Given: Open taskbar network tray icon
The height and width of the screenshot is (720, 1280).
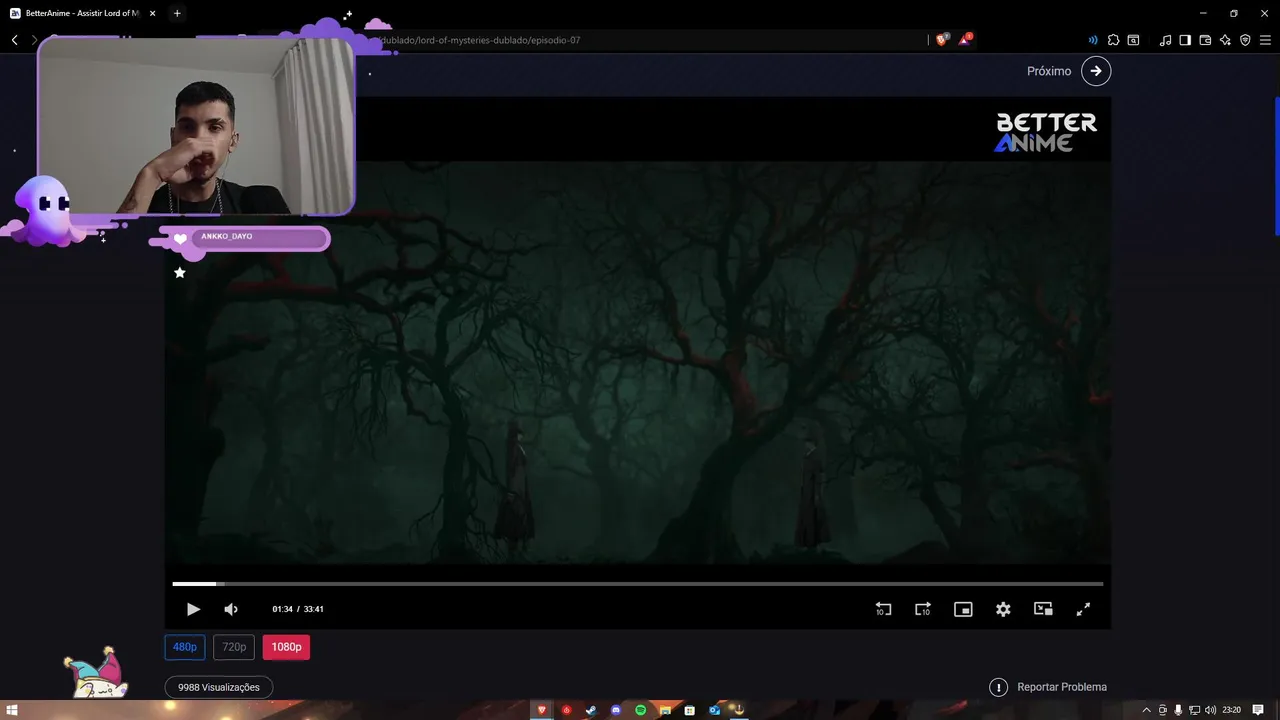Looking at the screenshot, I should tap(1195, 710).
